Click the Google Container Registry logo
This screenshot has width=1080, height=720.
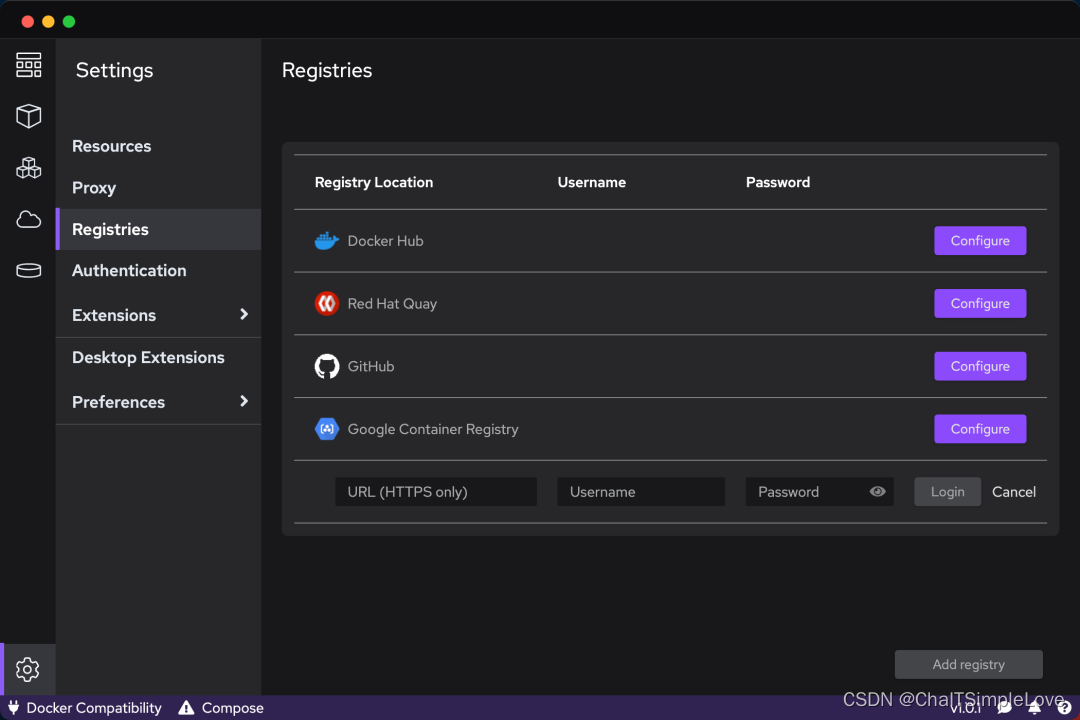click(326, 429)
